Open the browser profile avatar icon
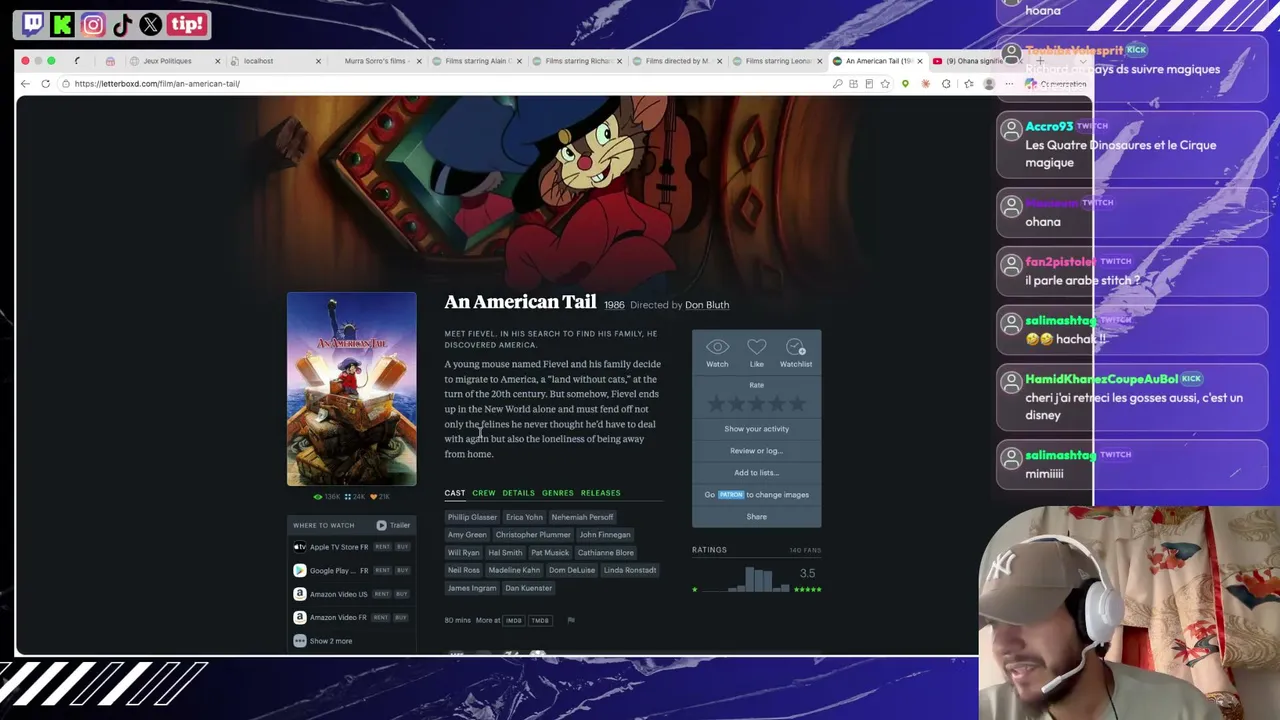The image size is (1280, 720). (989, 84)
